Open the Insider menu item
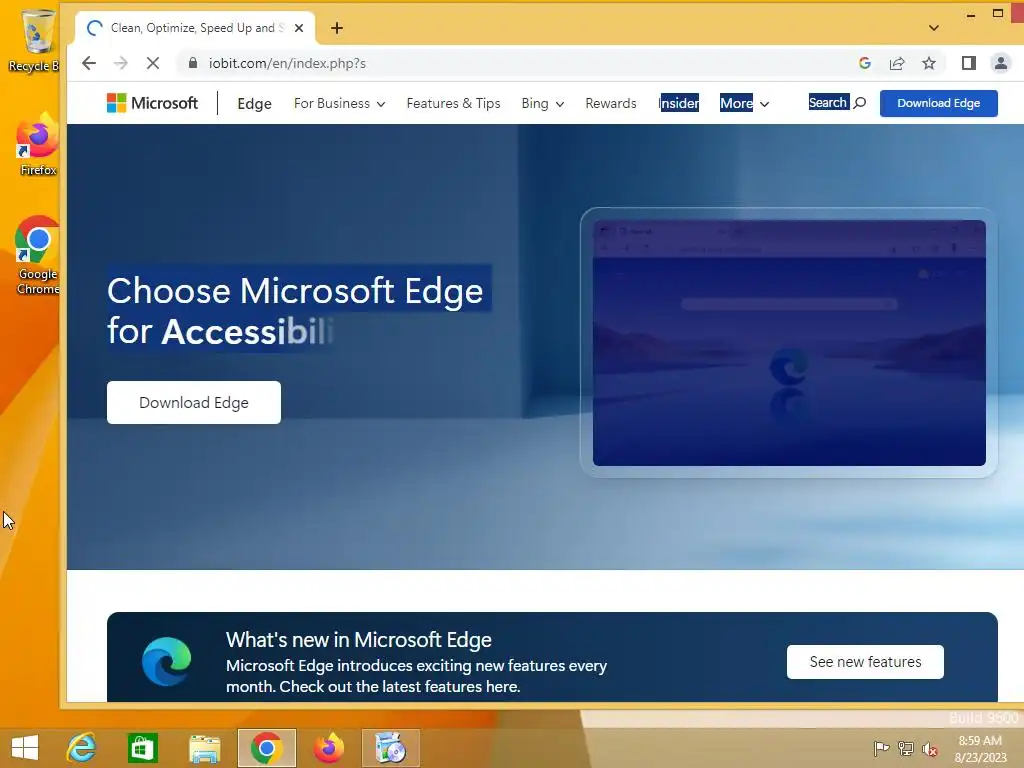This screenshot has height=768, width=1024. [679, 103]
